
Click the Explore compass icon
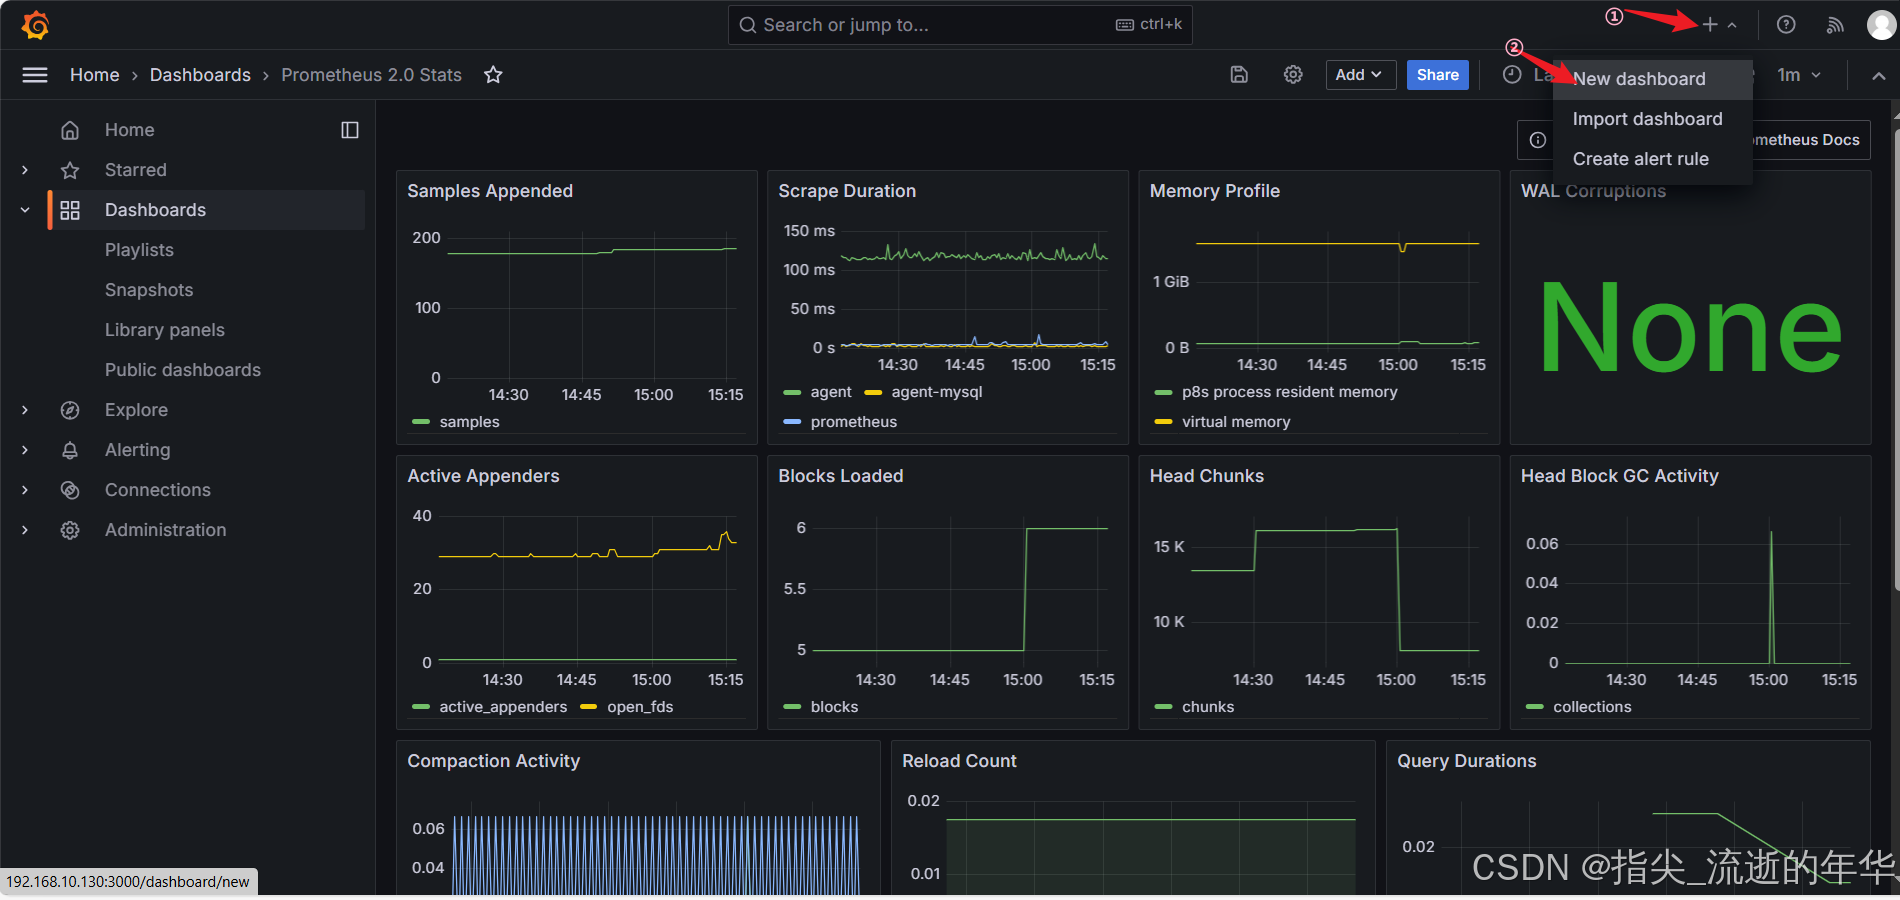click(x=70, y=410)
